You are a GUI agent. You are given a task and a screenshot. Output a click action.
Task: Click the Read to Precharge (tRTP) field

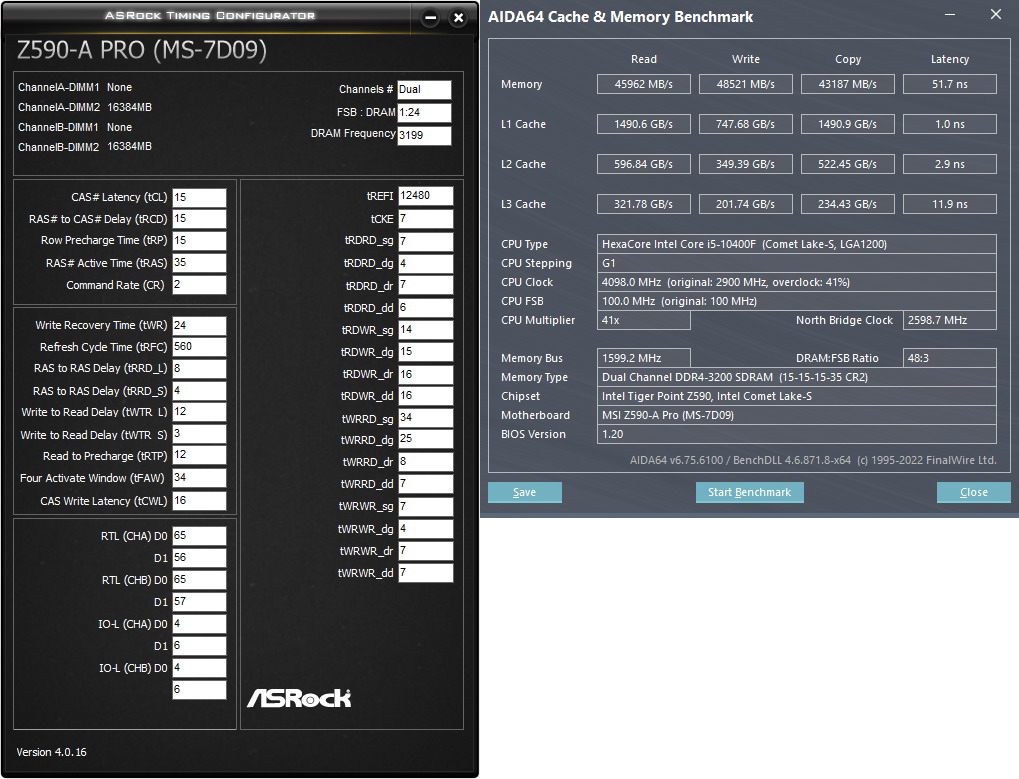[x=200, y=455]
